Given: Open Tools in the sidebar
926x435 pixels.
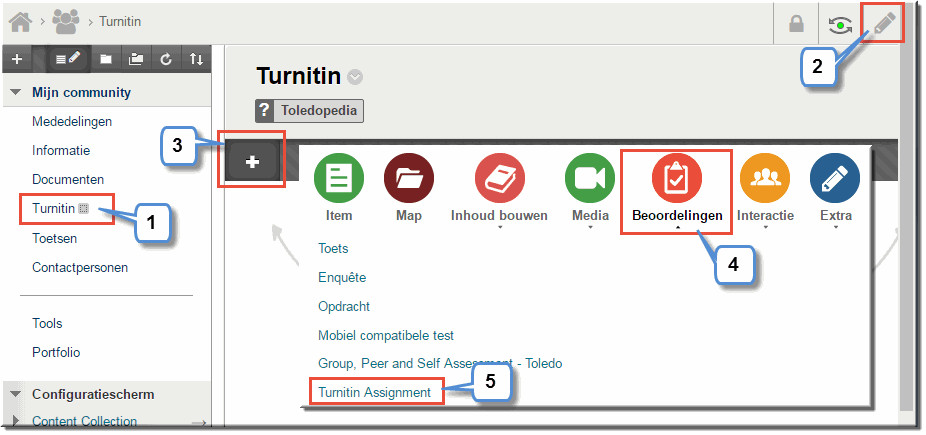Looking at the screenshot, I should click(47, 323).
